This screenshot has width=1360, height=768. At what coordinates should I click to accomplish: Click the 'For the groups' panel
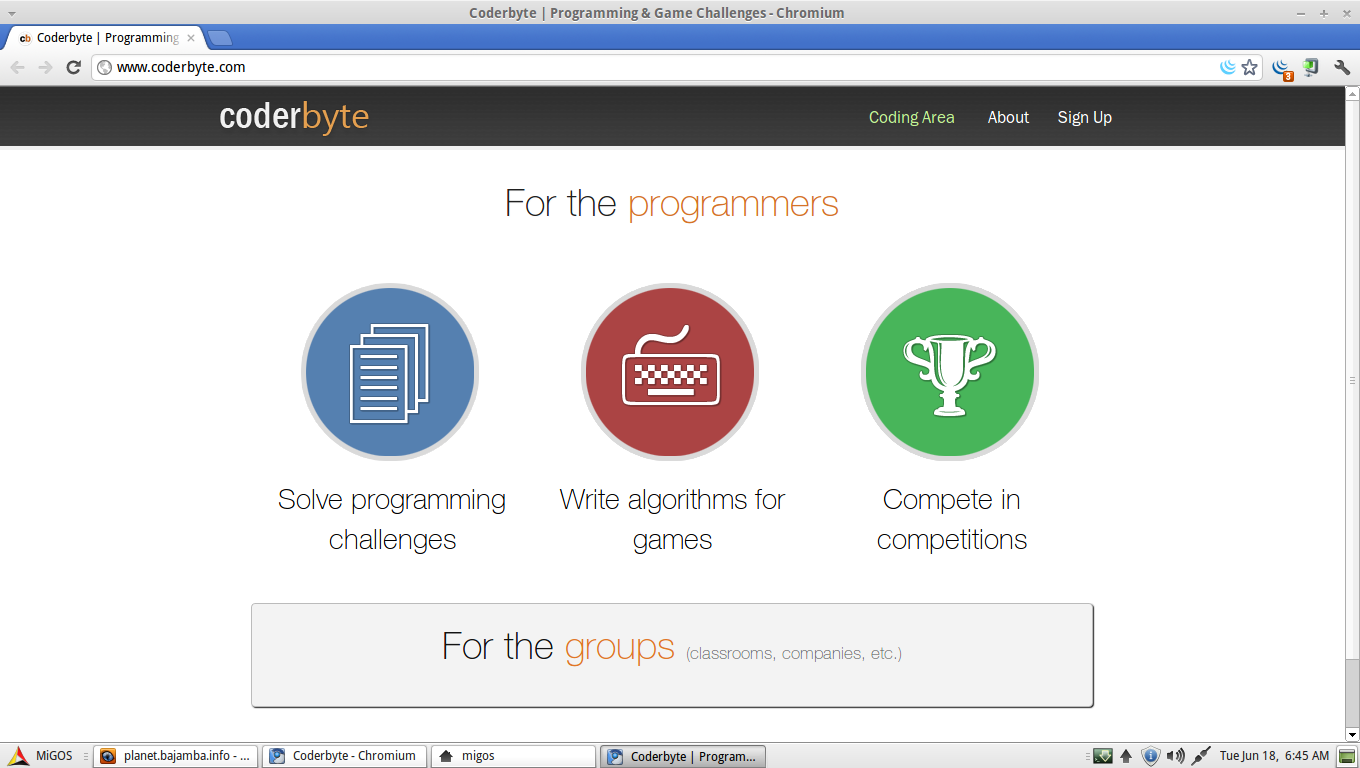point(672,655)
